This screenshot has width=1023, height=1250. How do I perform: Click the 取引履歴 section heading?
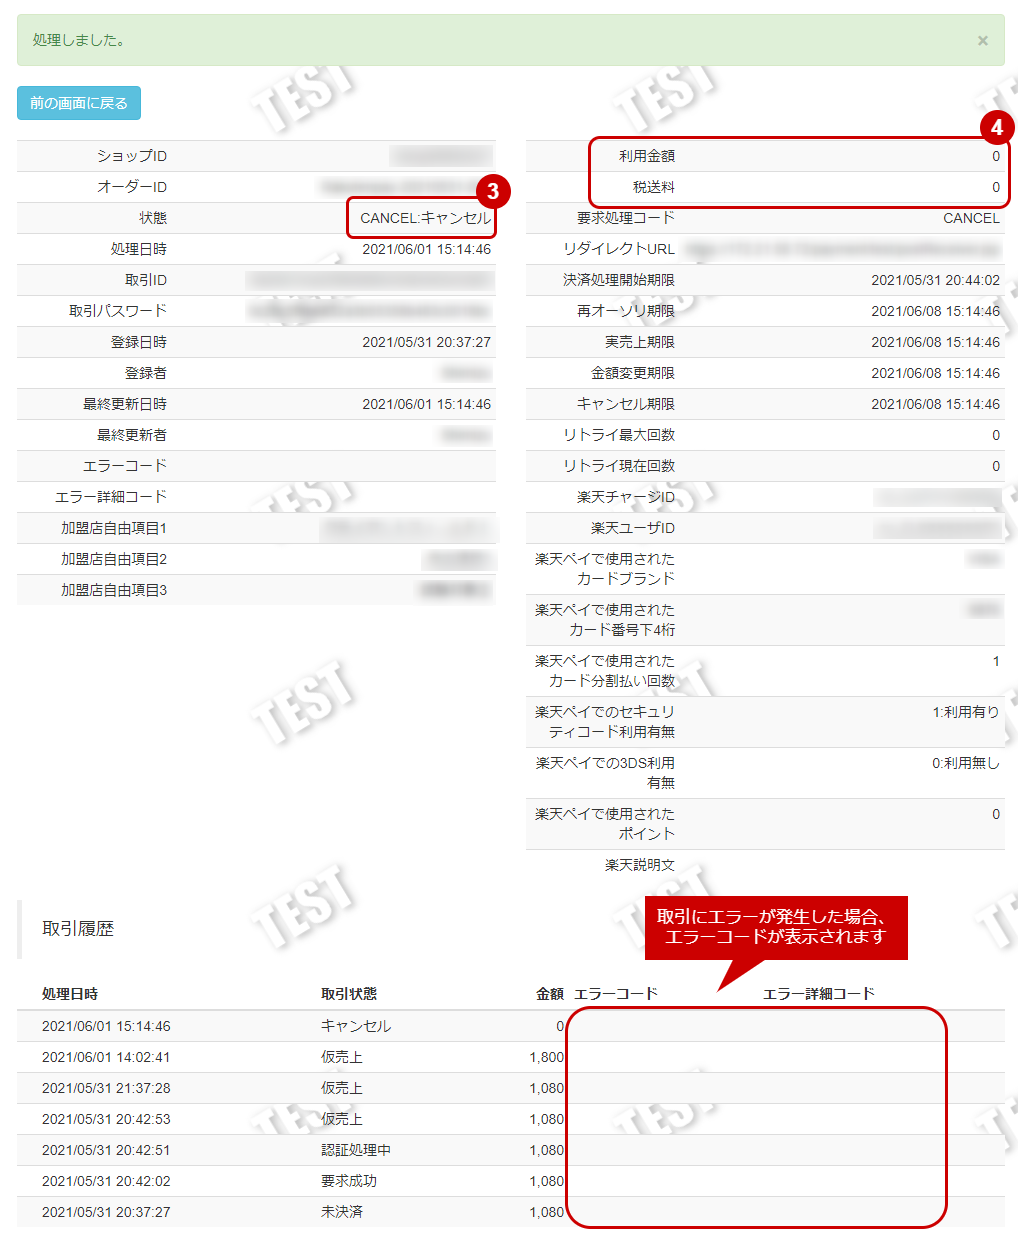click(x=78, y=929)
